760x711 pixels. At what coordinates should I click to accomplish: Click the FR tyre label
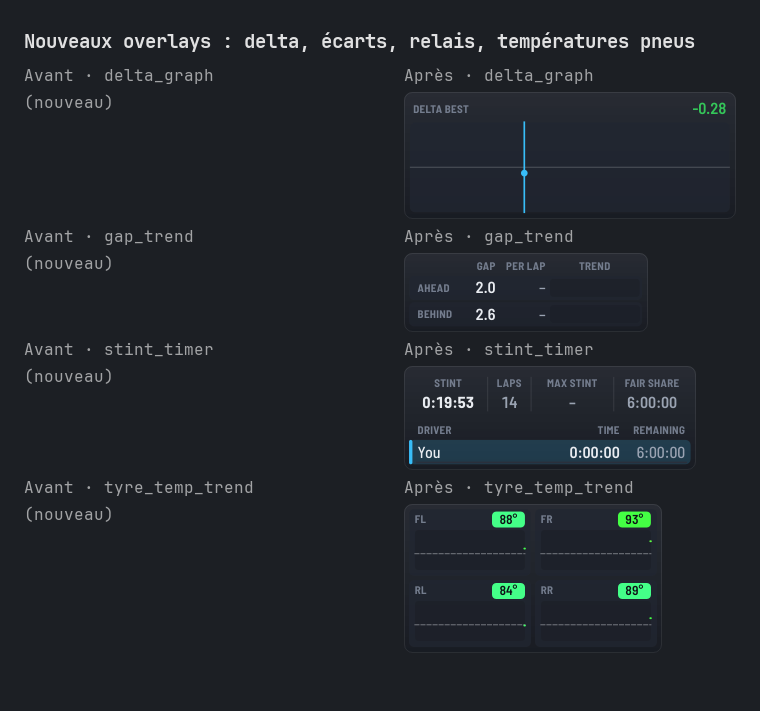(546, 520)
